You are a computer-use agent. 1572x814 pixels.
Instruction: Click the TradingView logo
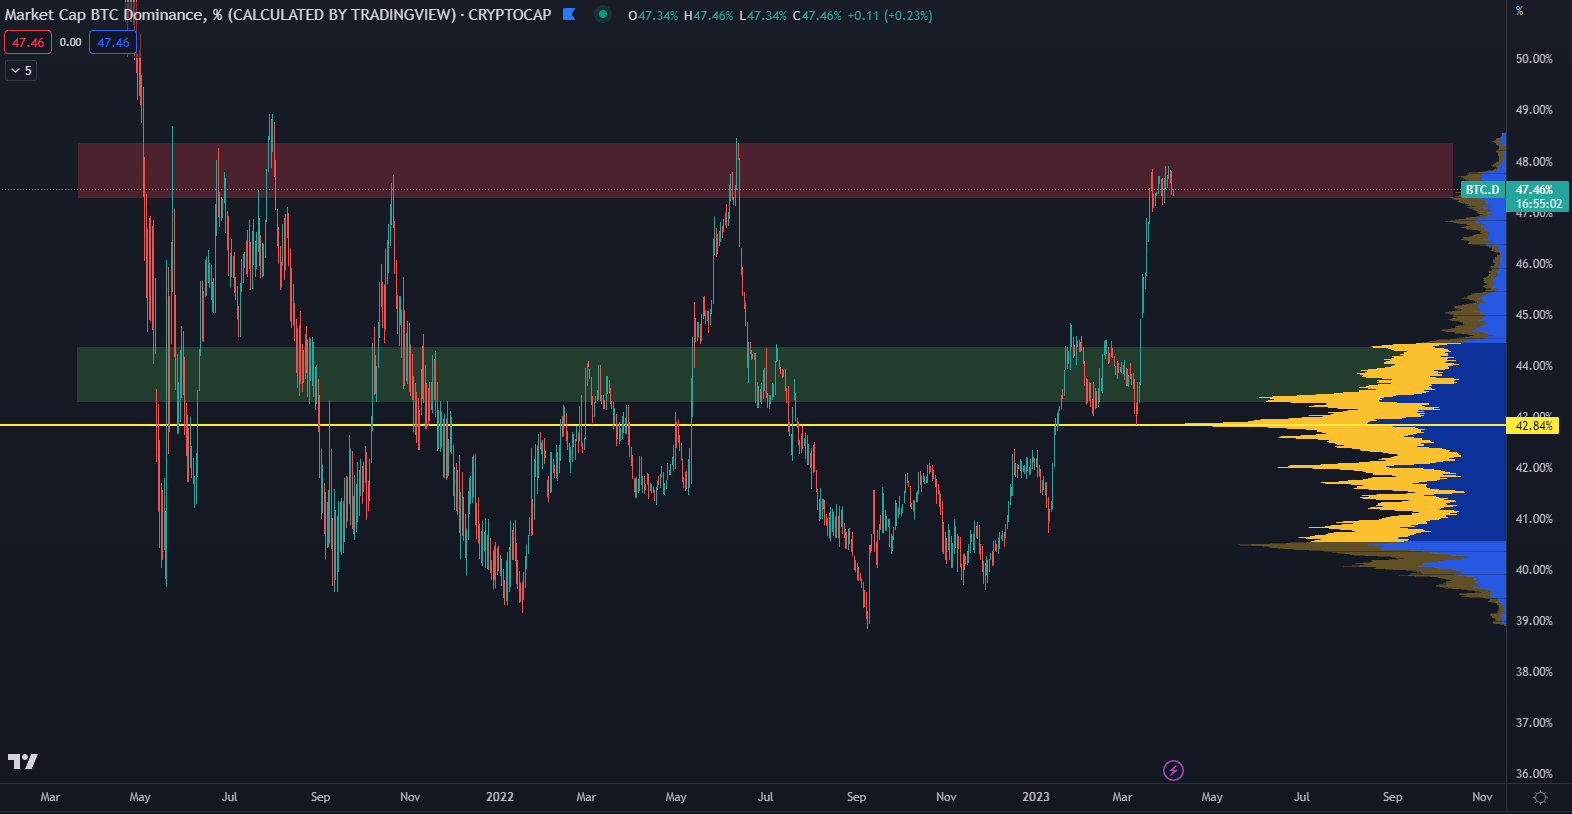(x=23, y=762)
